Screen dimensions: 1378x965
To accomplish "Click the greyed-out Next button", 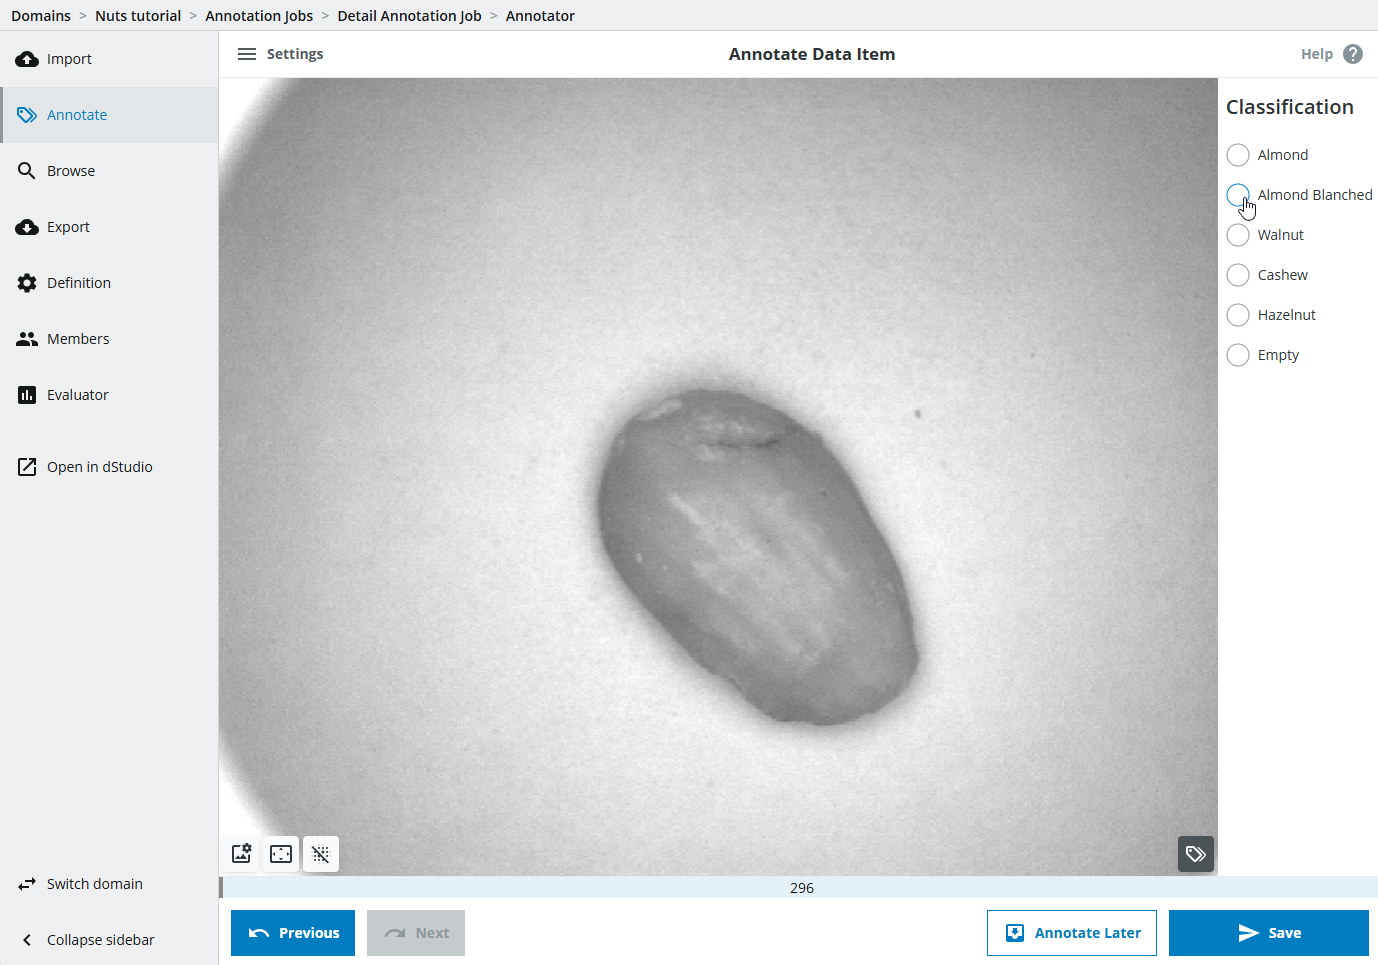I will 416,933.
